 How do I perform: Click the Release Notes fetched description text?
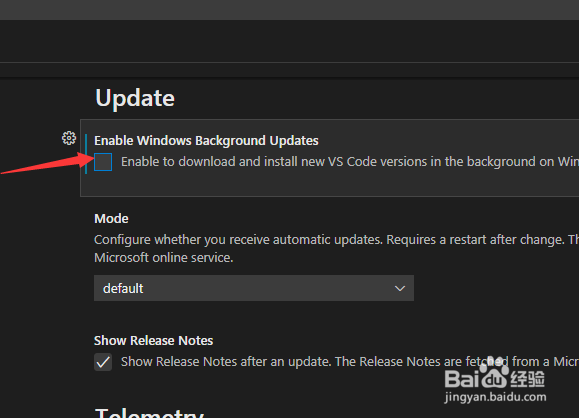click(350, 362)
